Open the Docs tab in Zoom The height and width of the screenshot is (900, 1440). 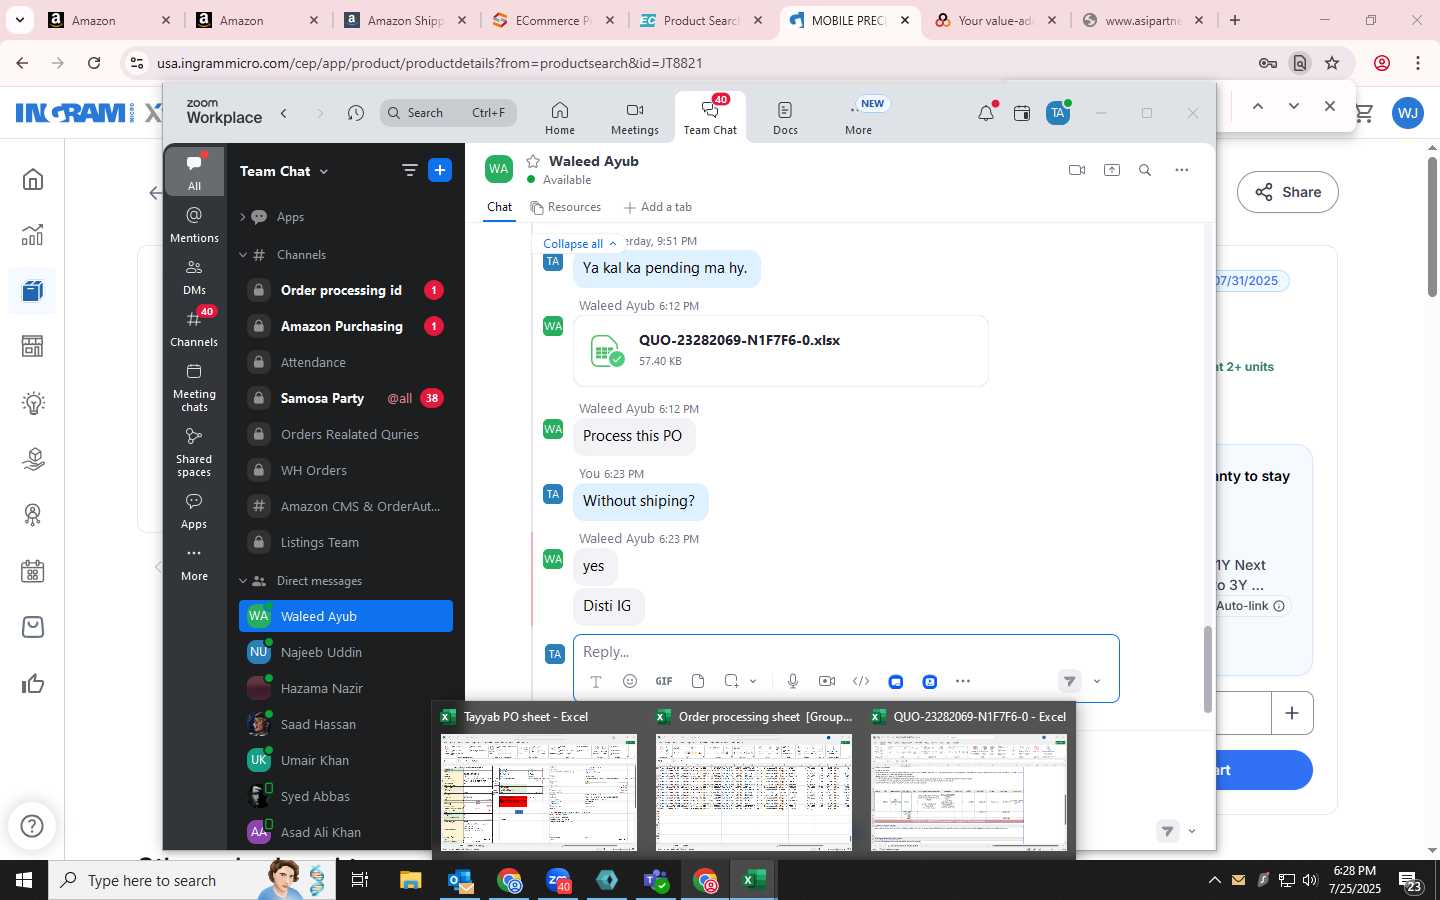tap(785, 118)
